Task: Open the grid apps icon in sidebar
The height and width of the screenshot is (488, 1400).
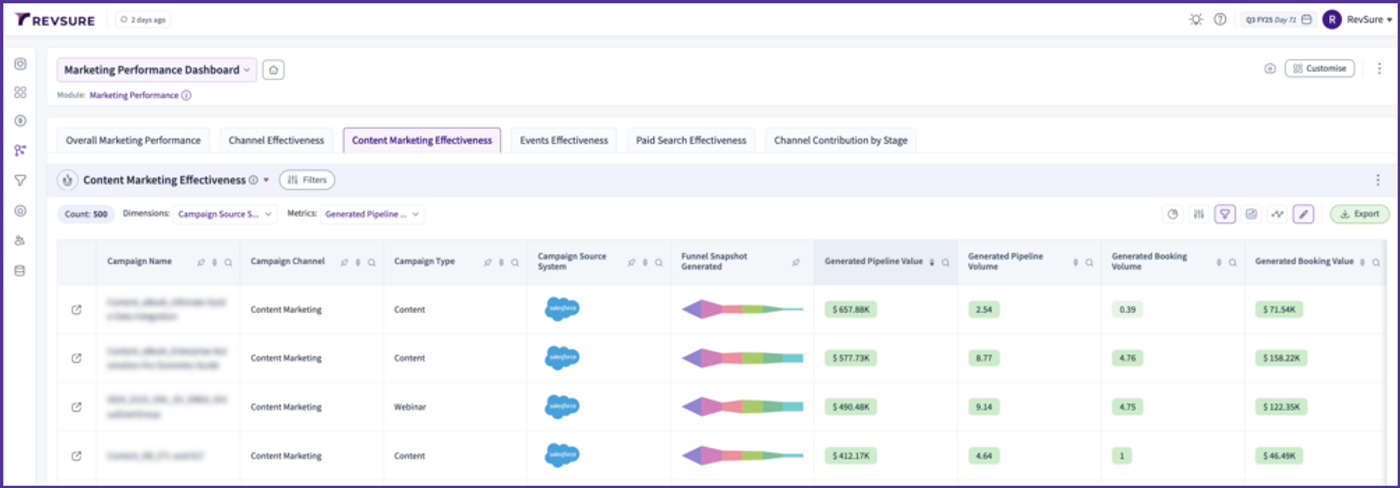Action: tap(20, 92)
